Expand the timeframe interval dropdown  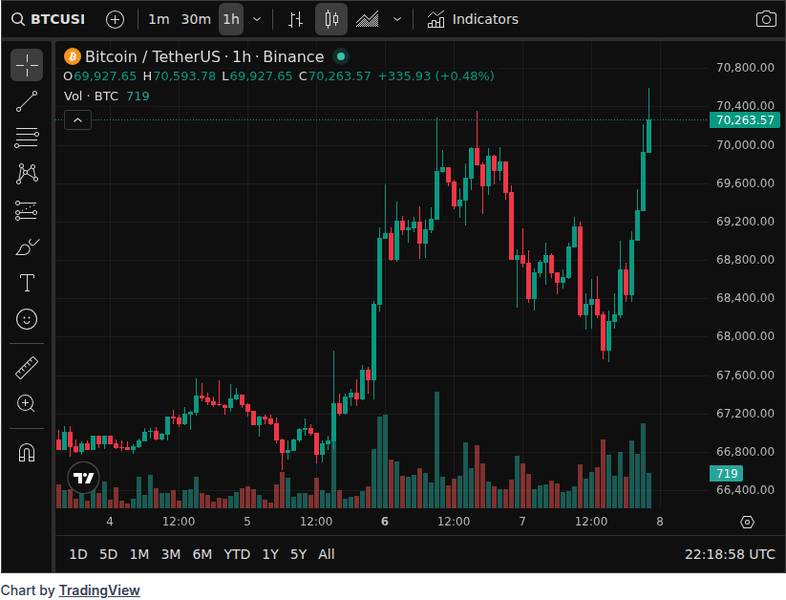[257, 20]
